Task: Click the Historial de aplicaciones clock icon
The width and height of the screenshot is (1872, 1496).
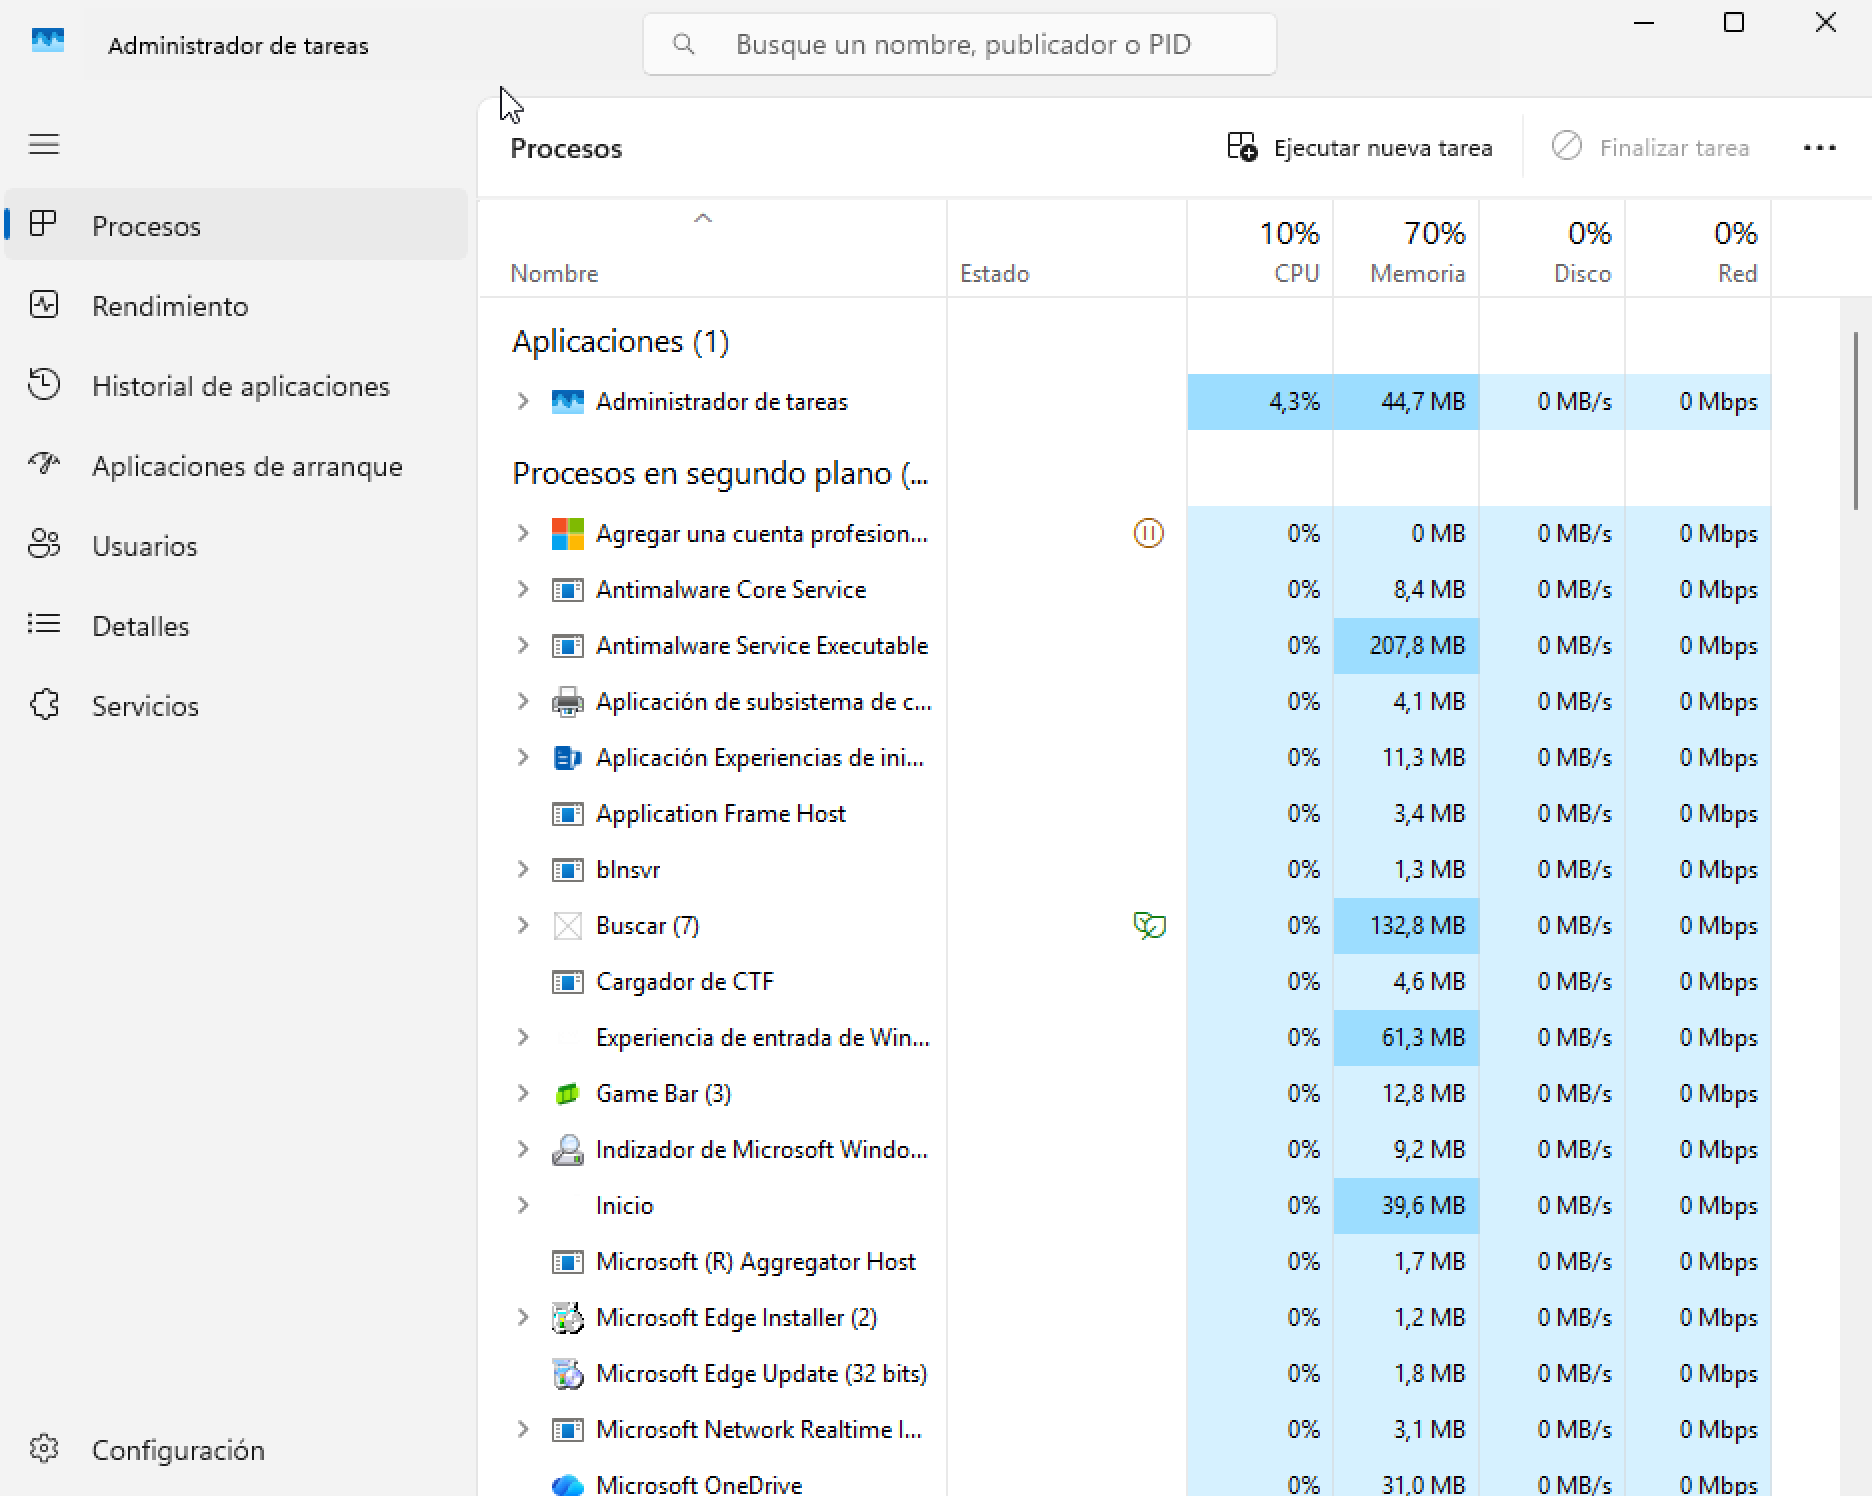Action: tap(44, 385)
